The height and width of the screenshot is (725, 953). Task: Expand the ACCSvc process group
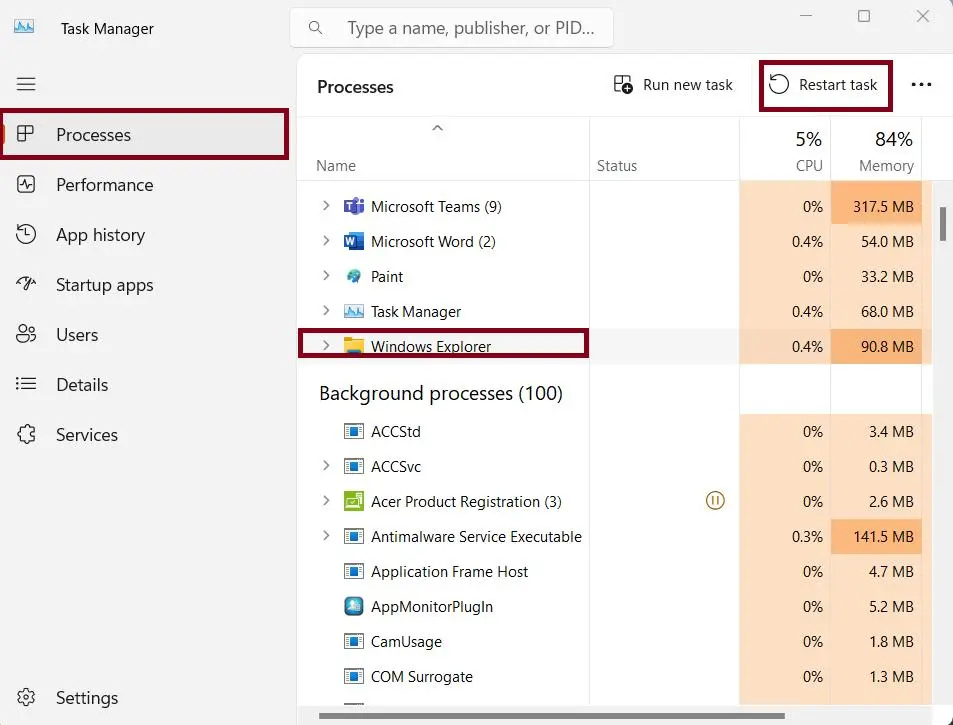[x=326, y=466]
